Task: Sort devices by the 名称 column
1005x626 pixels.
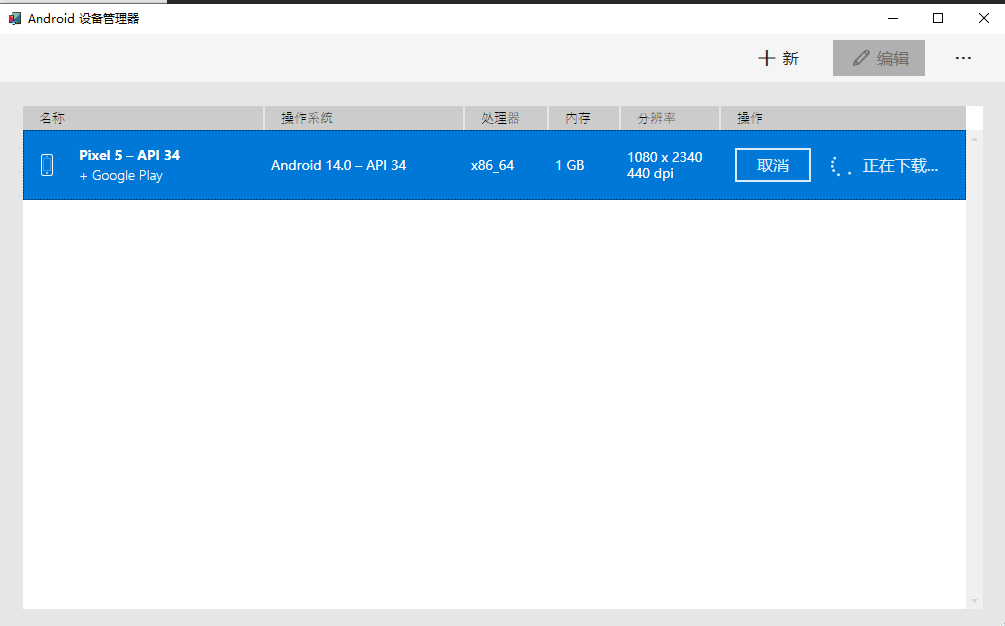Action: pos(46,117)
